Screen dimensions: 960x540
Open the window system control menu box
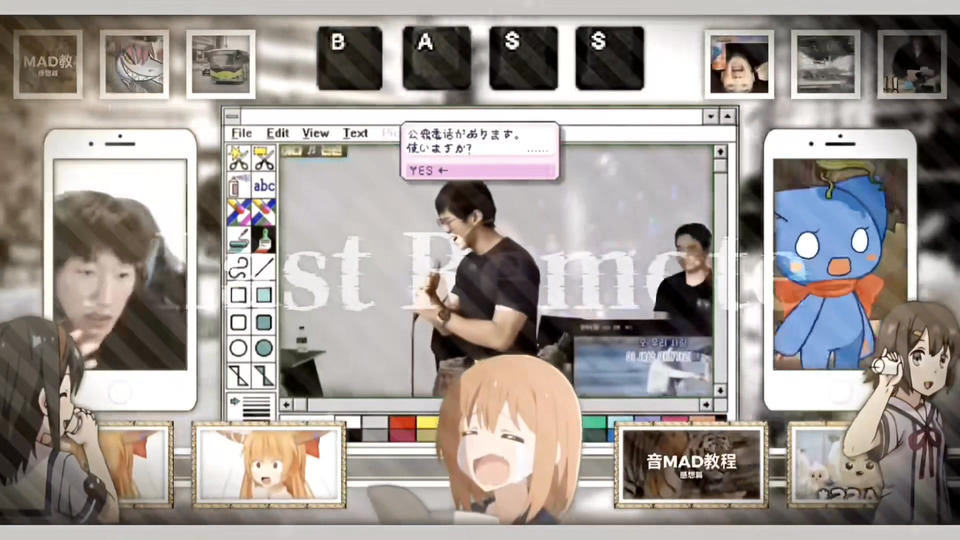232,116
